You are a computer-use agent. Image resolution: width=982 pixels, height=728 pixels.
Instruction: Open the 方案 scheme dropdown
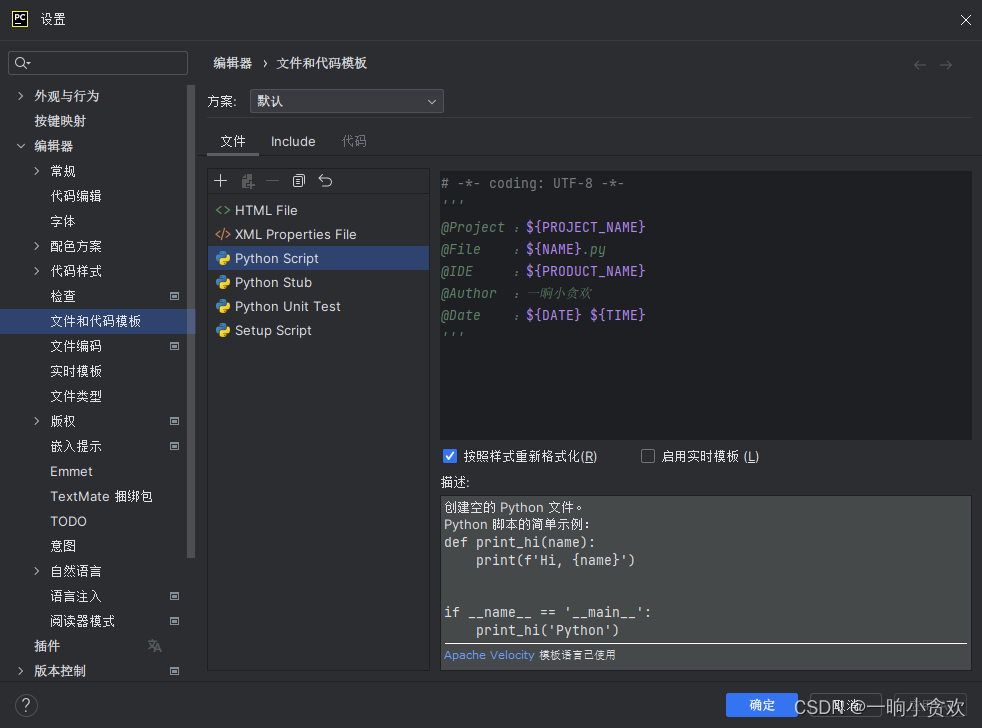(x=346, y=101)
